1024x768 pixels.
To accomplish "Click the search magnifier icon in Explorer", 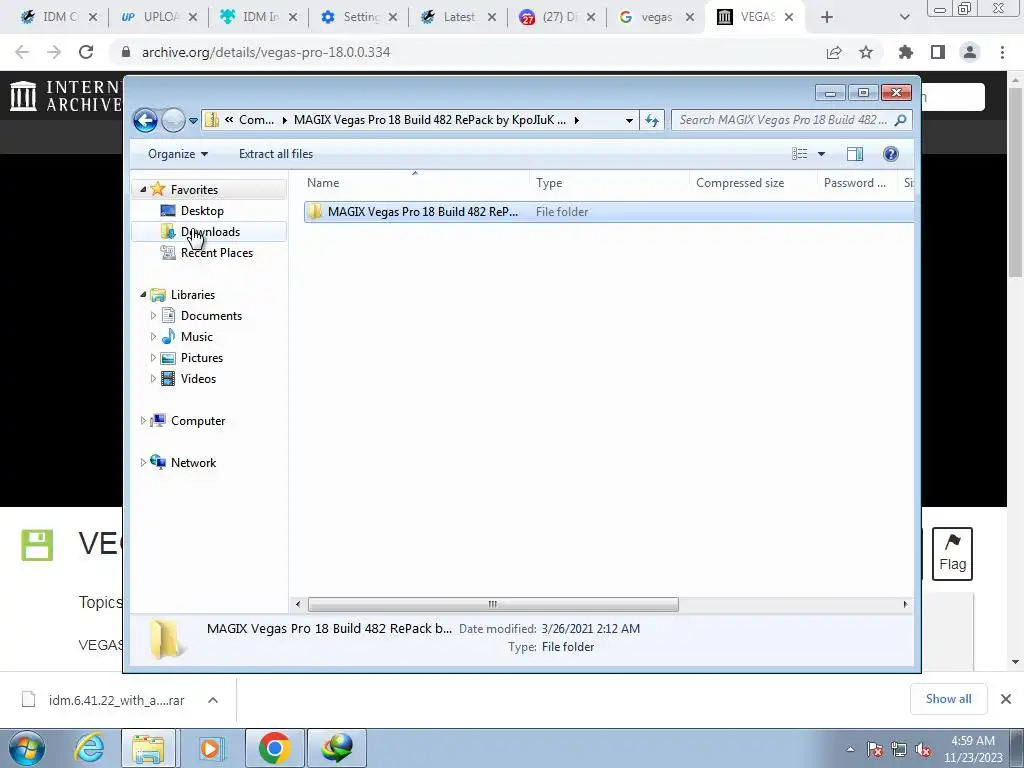I will (900, 120).
